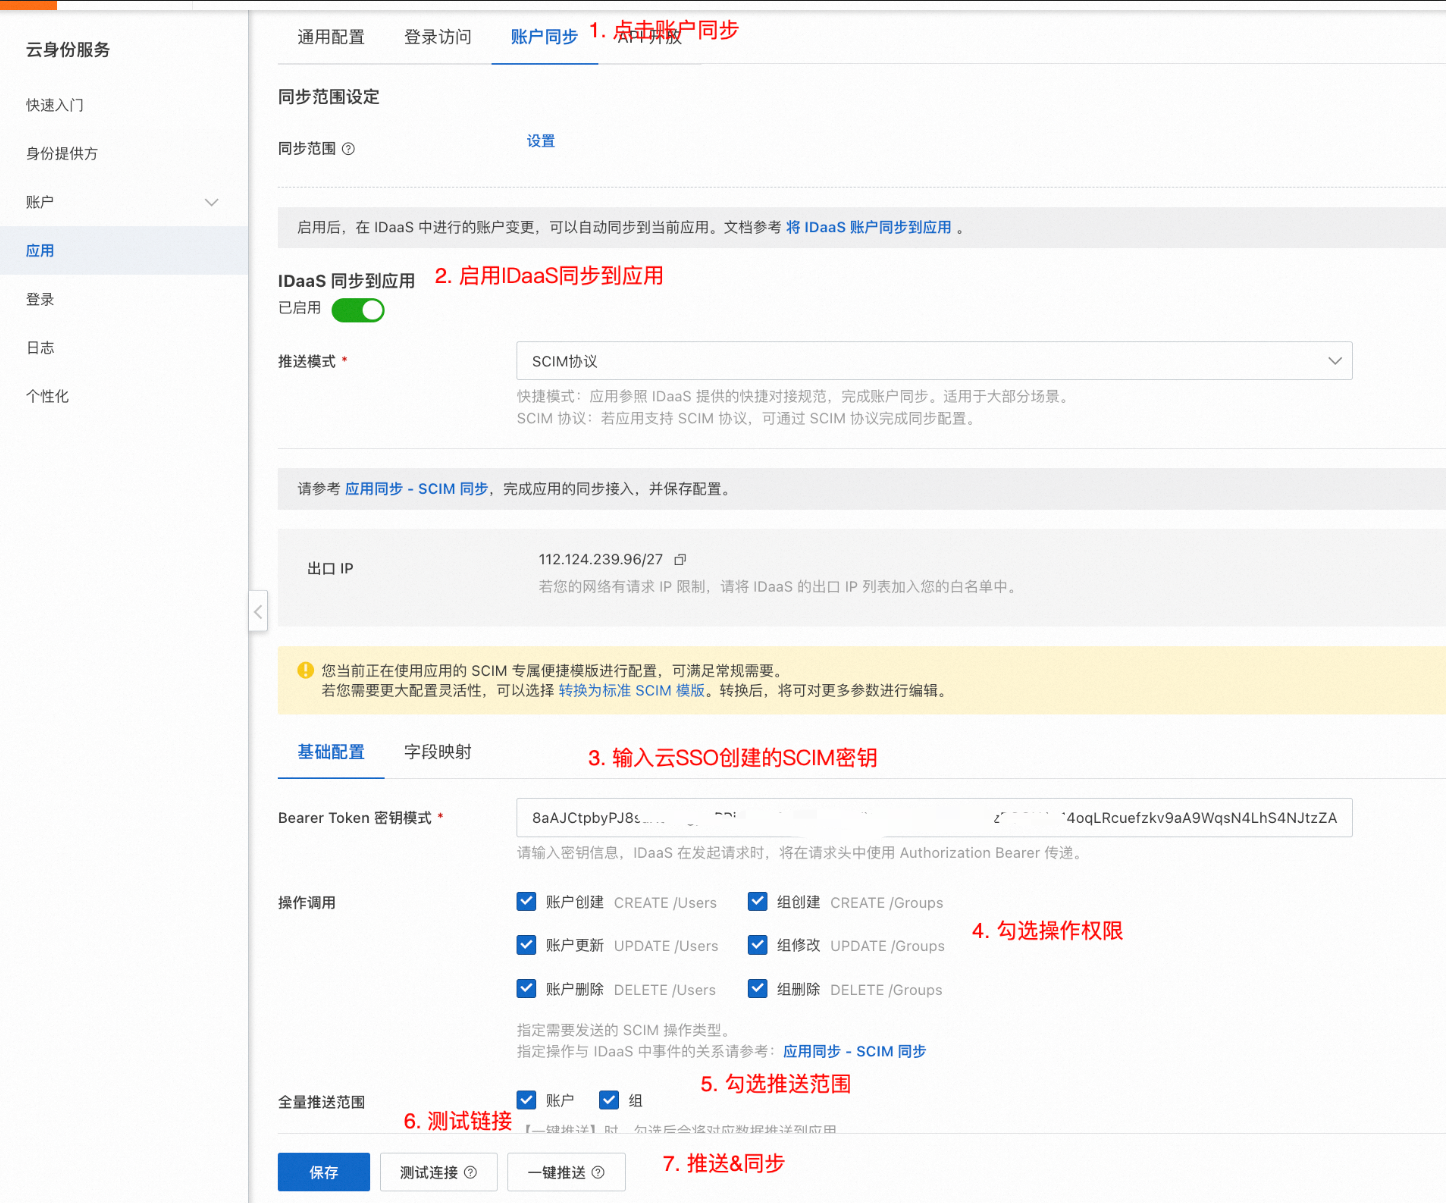Switch to the 登录访问 tab

(438, 37)
